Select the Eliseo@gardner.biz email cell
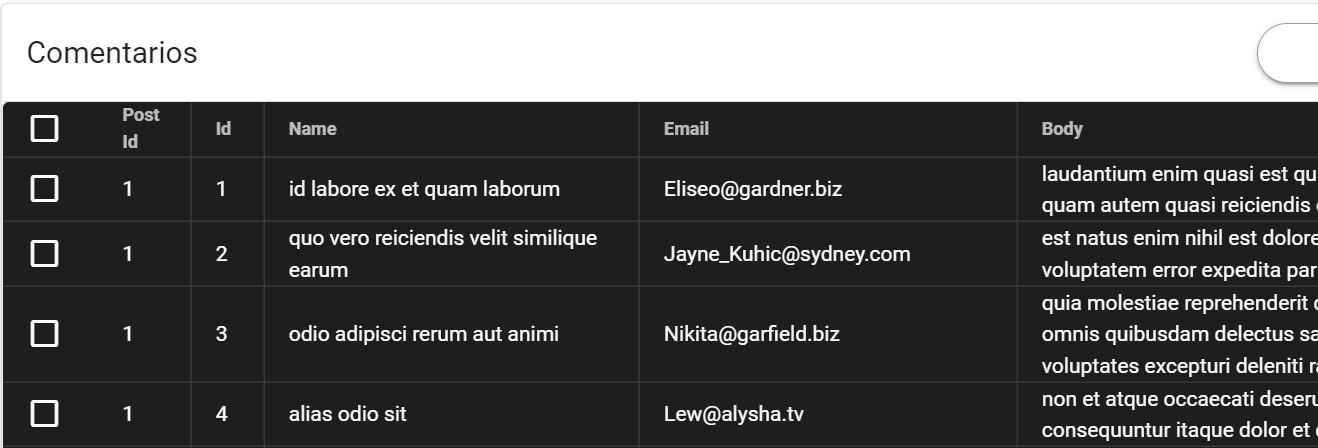 click(x=753, y=189)
